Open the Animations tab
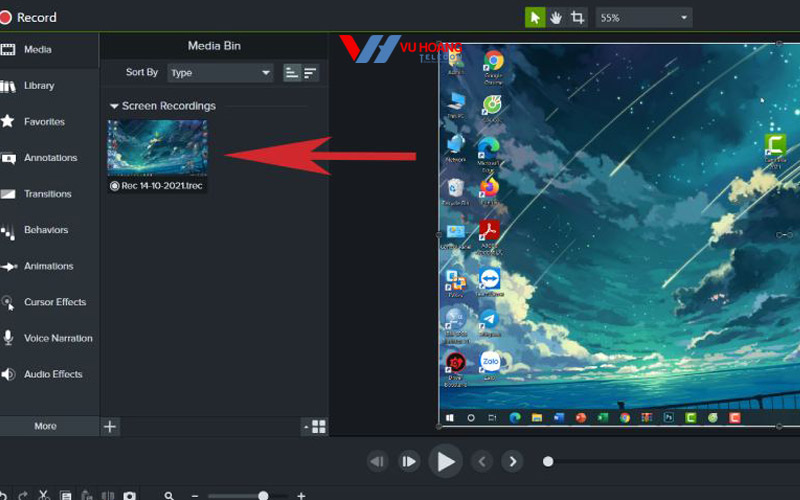800x500 pixels. (49, 266)
